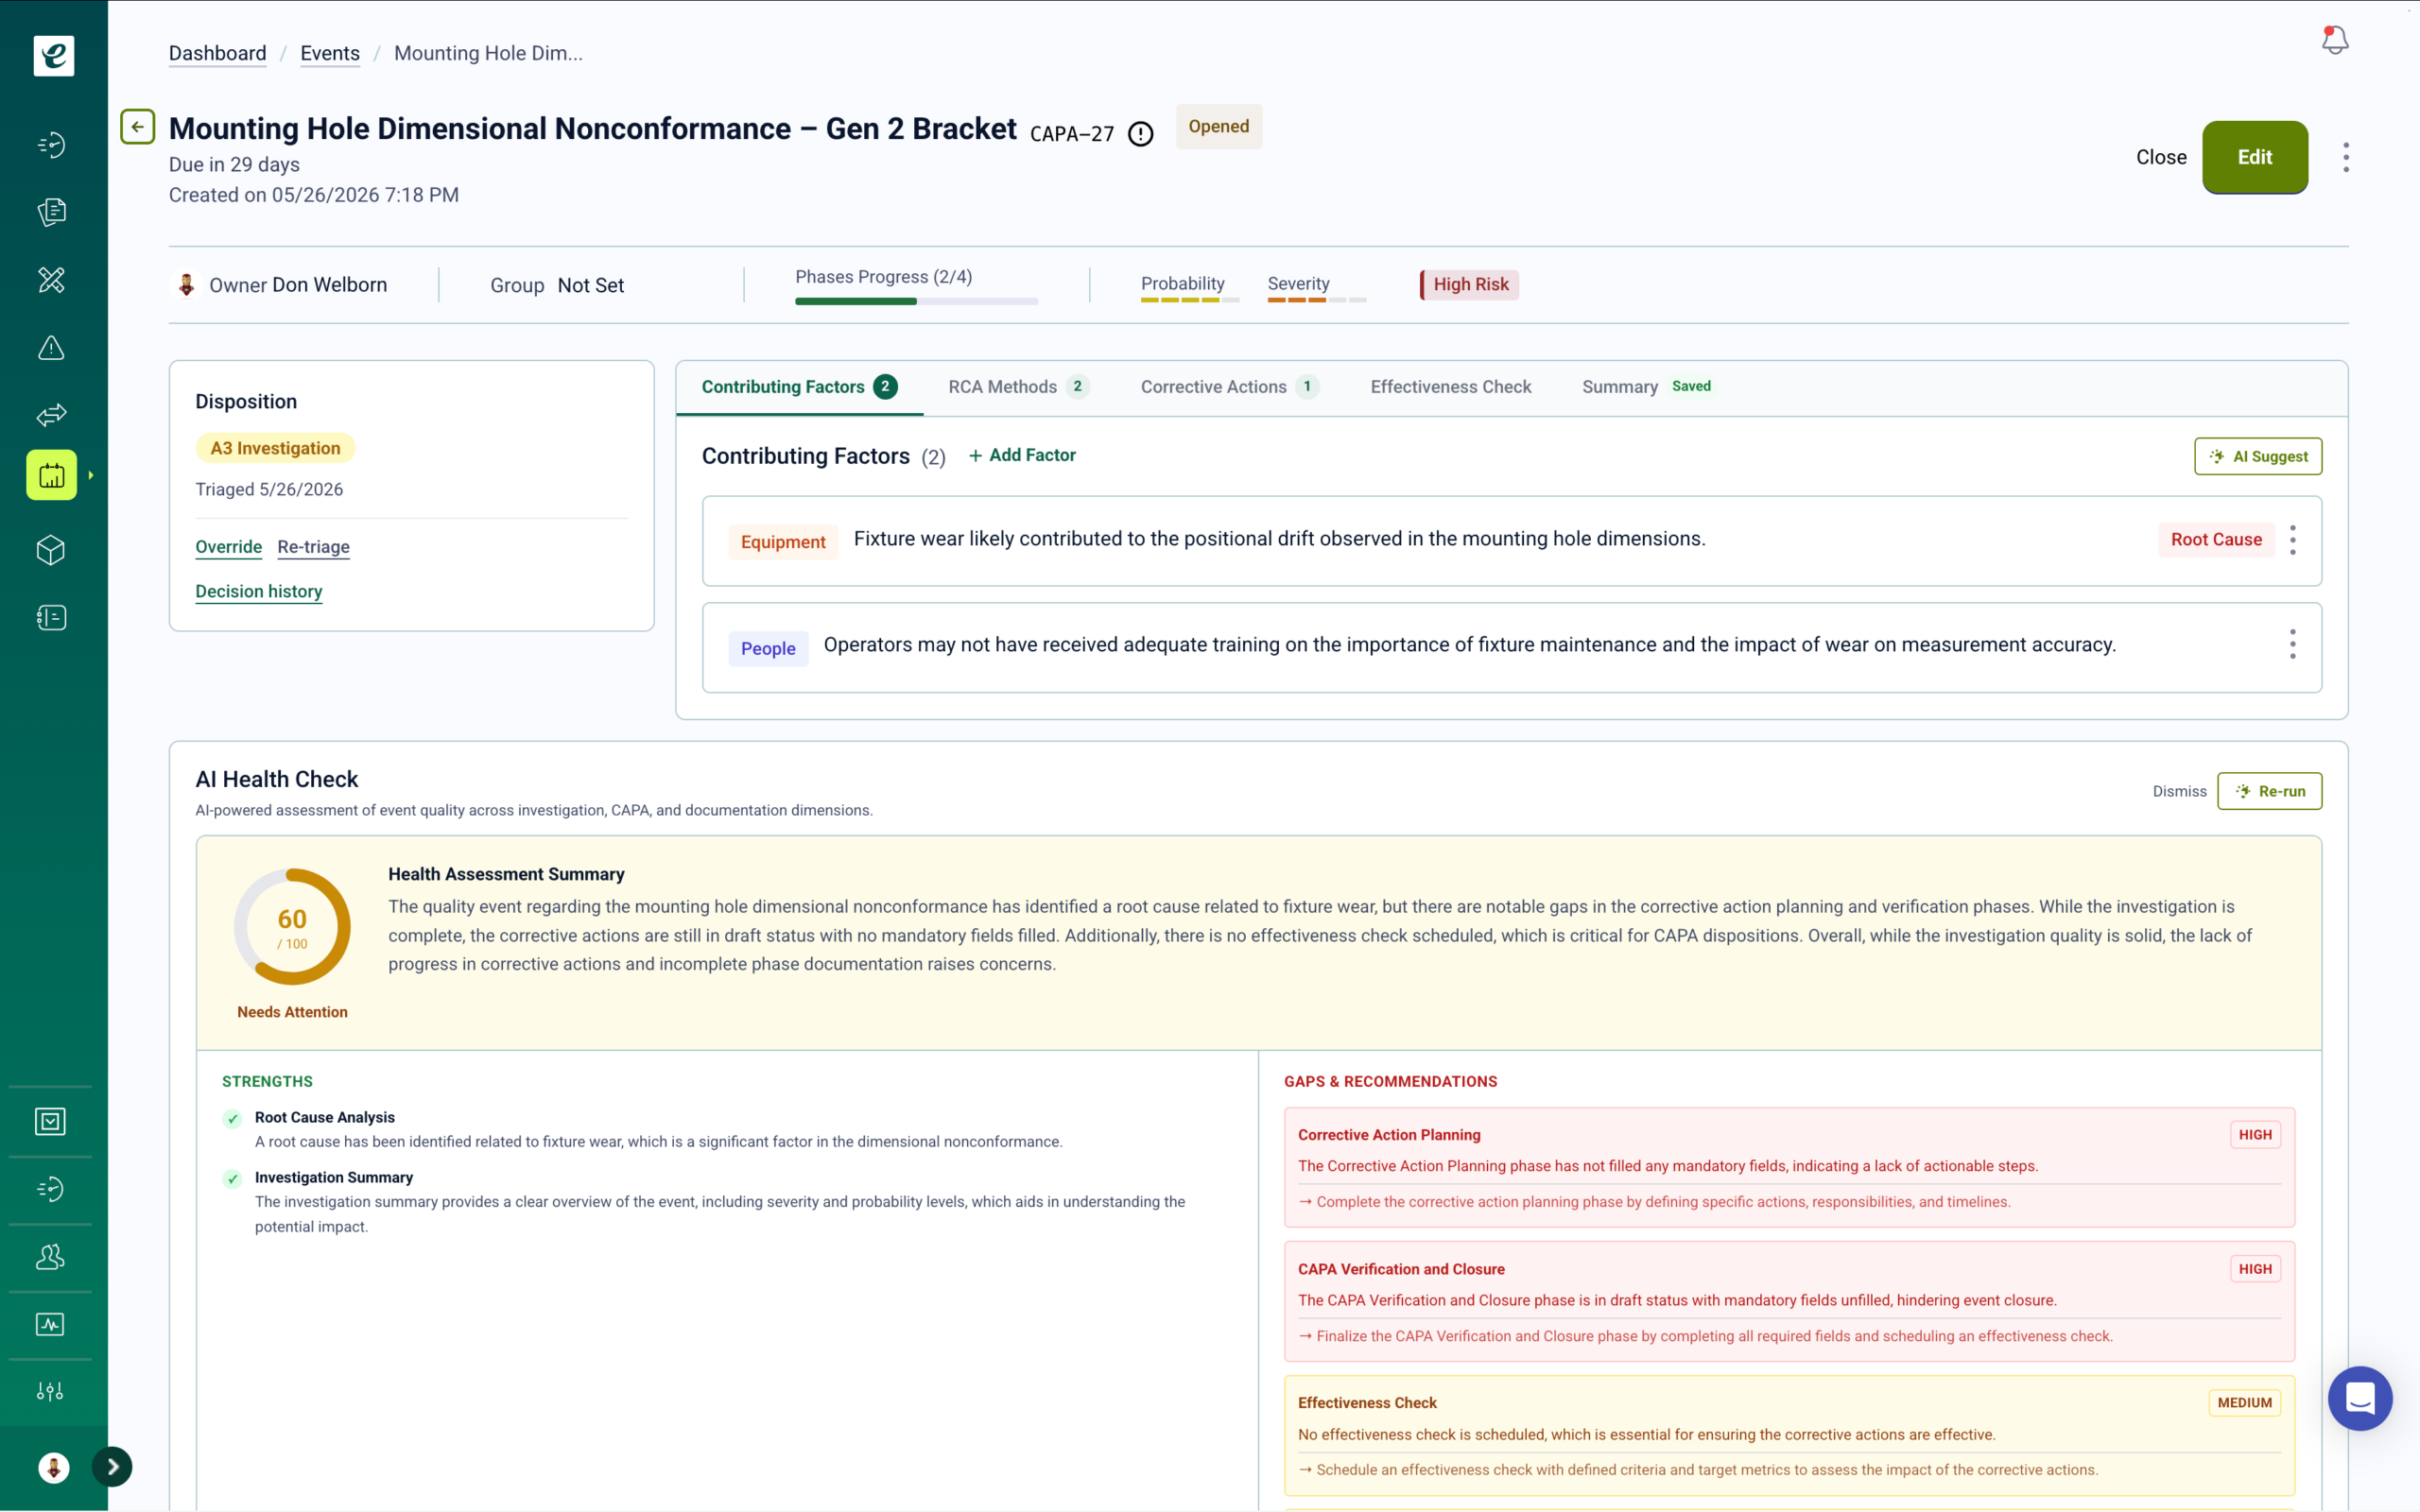Select the highlighted calendar icon in sidebar

pyautogui.click(x=51, y=475)
